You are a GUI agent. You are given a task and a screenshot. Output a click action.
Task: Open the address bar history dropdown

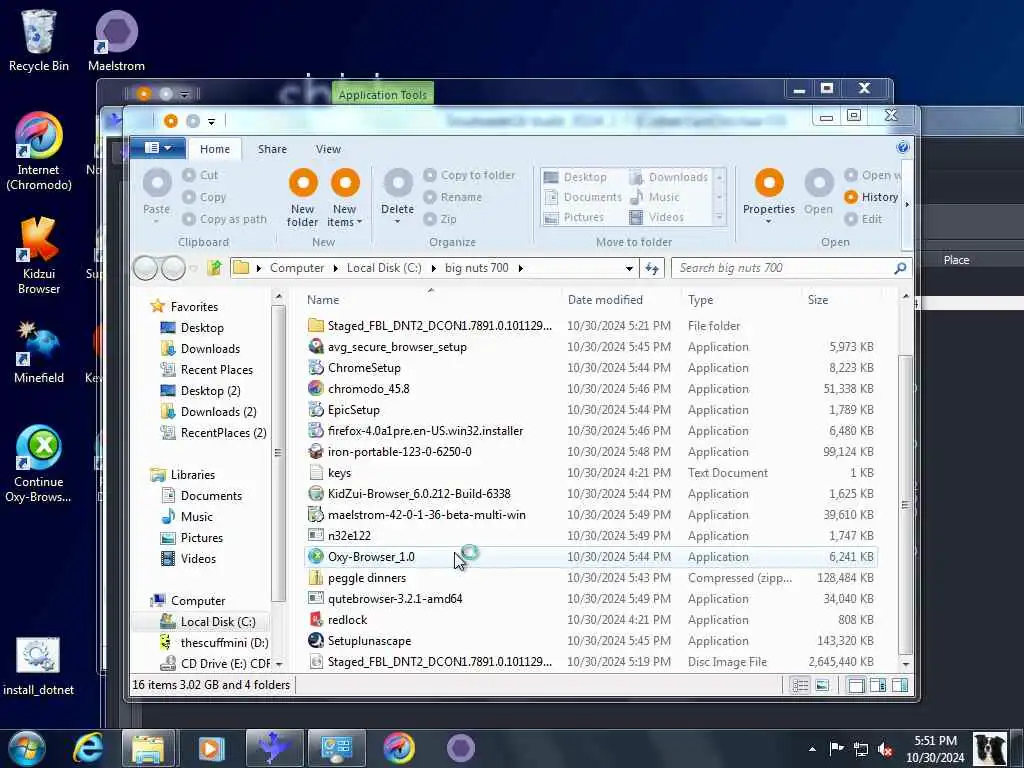(x=629, y=268)
